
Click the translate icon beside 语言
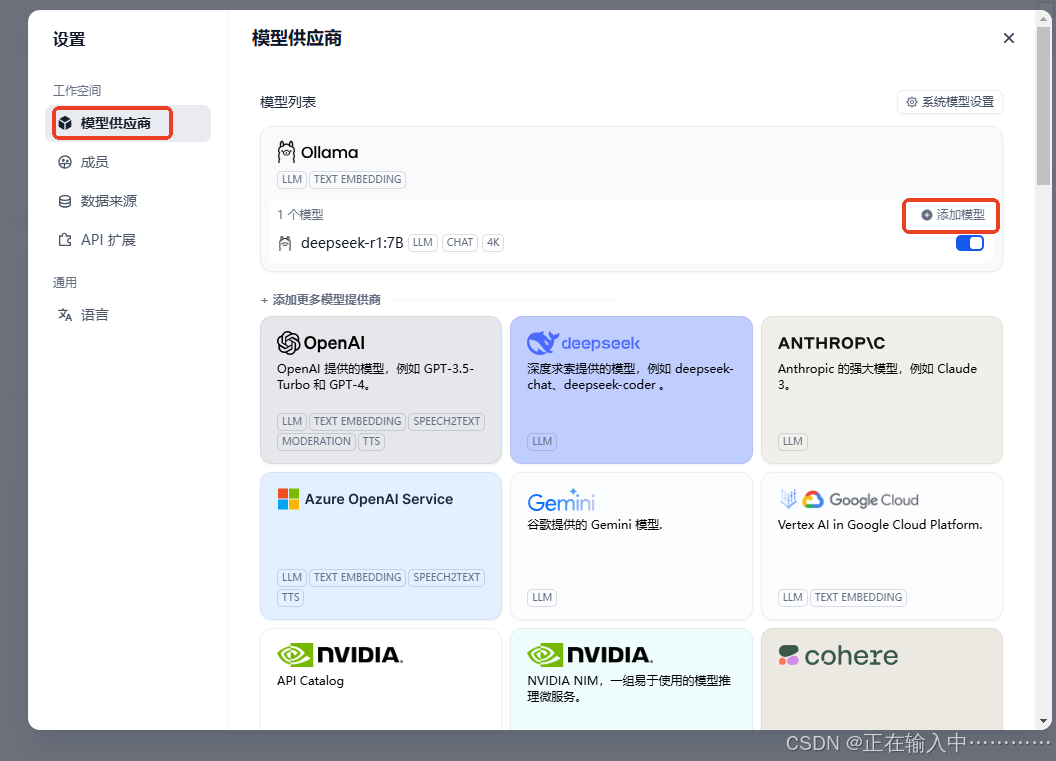[65, 315]
